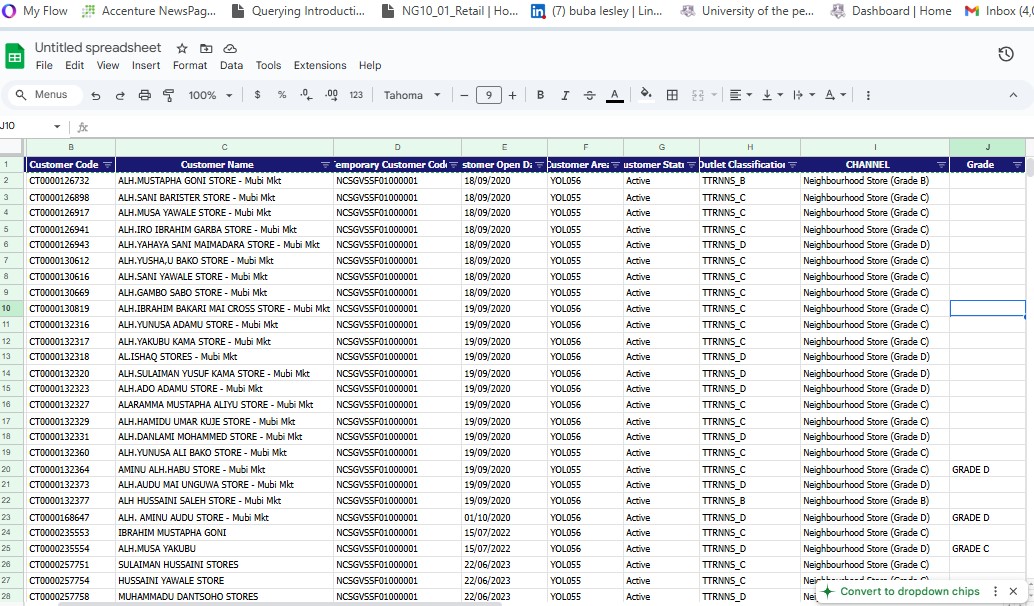Toggle strikethrough formatting
1034x606 pixels.
pos(590,95)
